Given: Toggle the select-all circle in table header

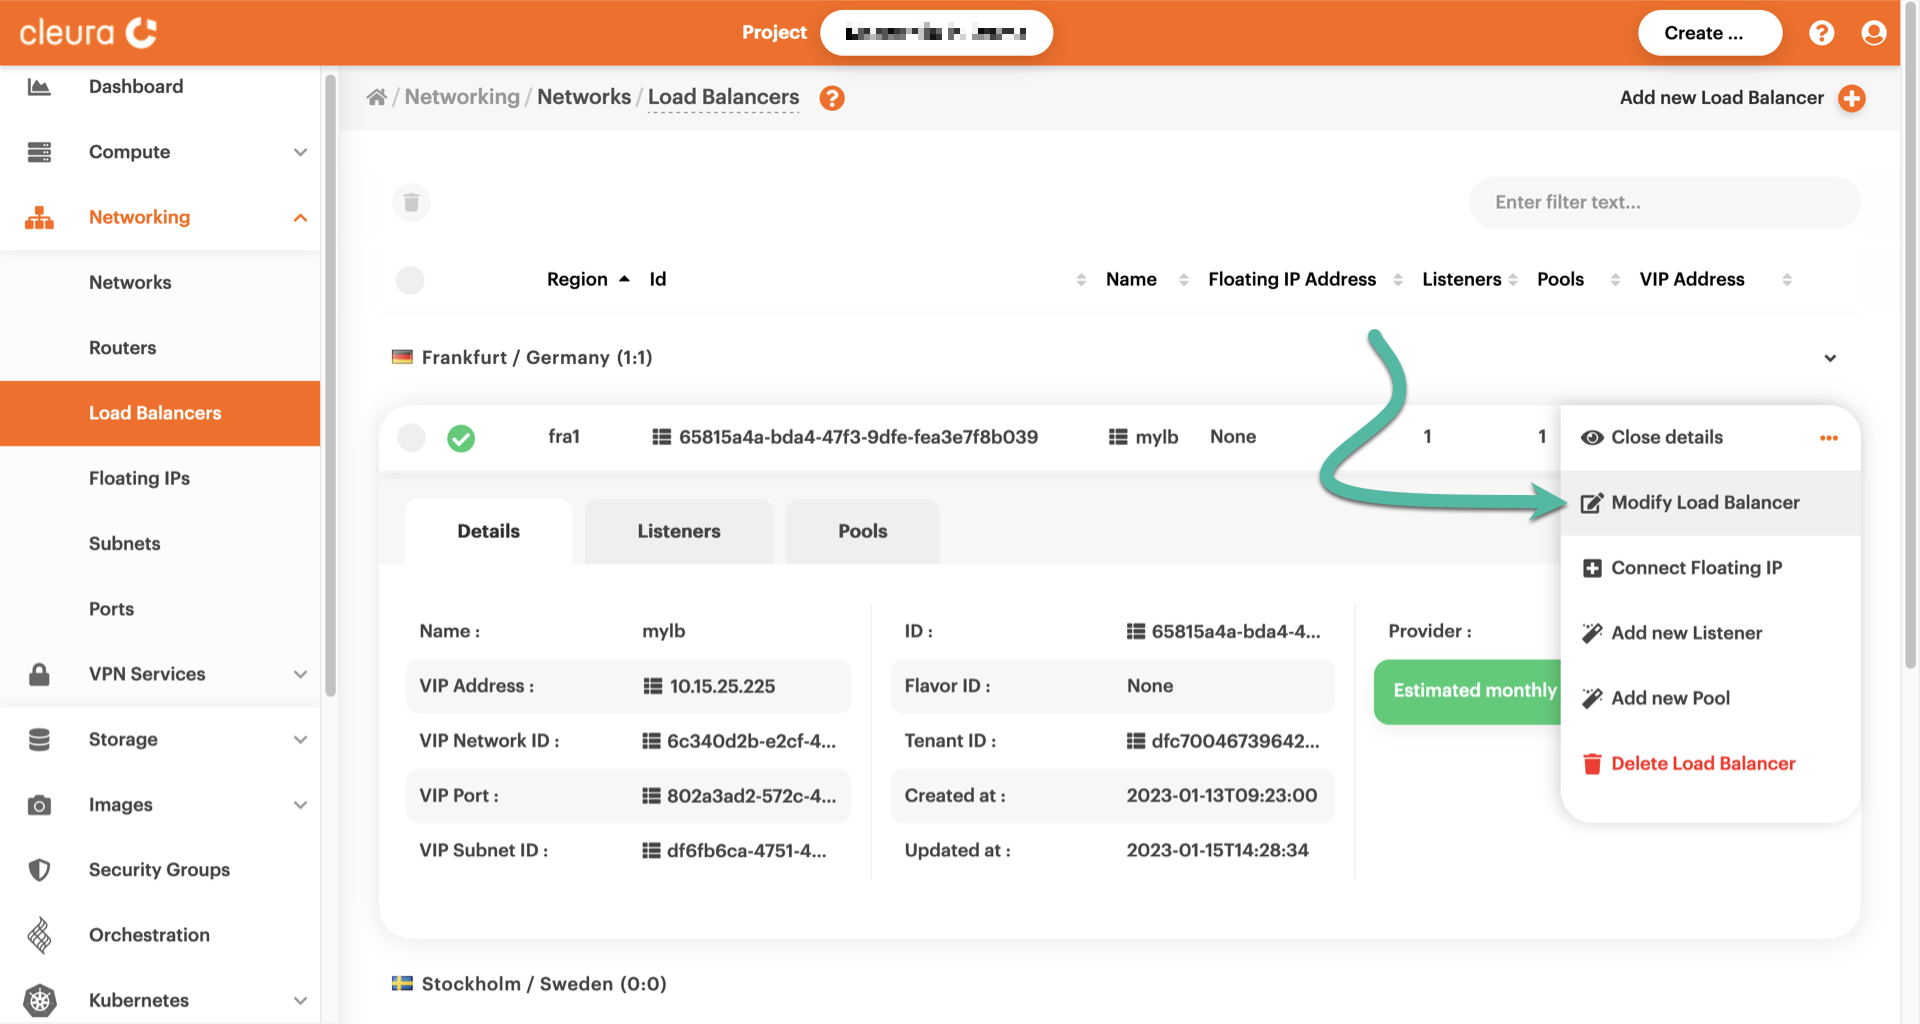Looking at the screenshot, I should click(410, 280).
